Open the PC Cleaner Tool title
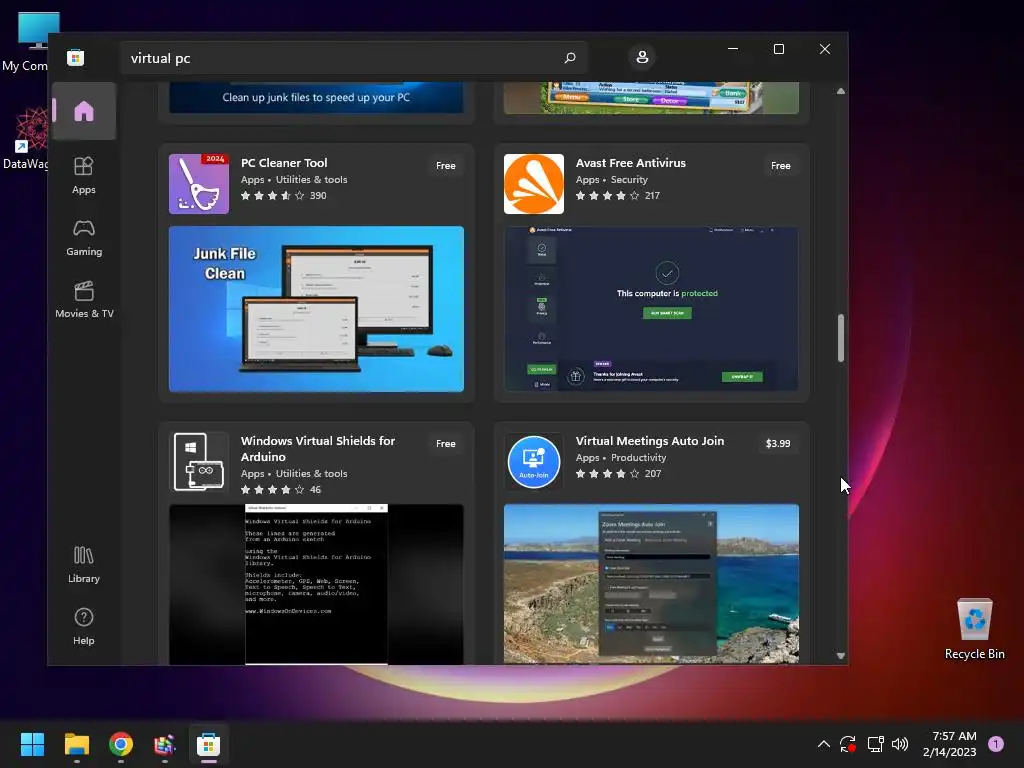 284,163
